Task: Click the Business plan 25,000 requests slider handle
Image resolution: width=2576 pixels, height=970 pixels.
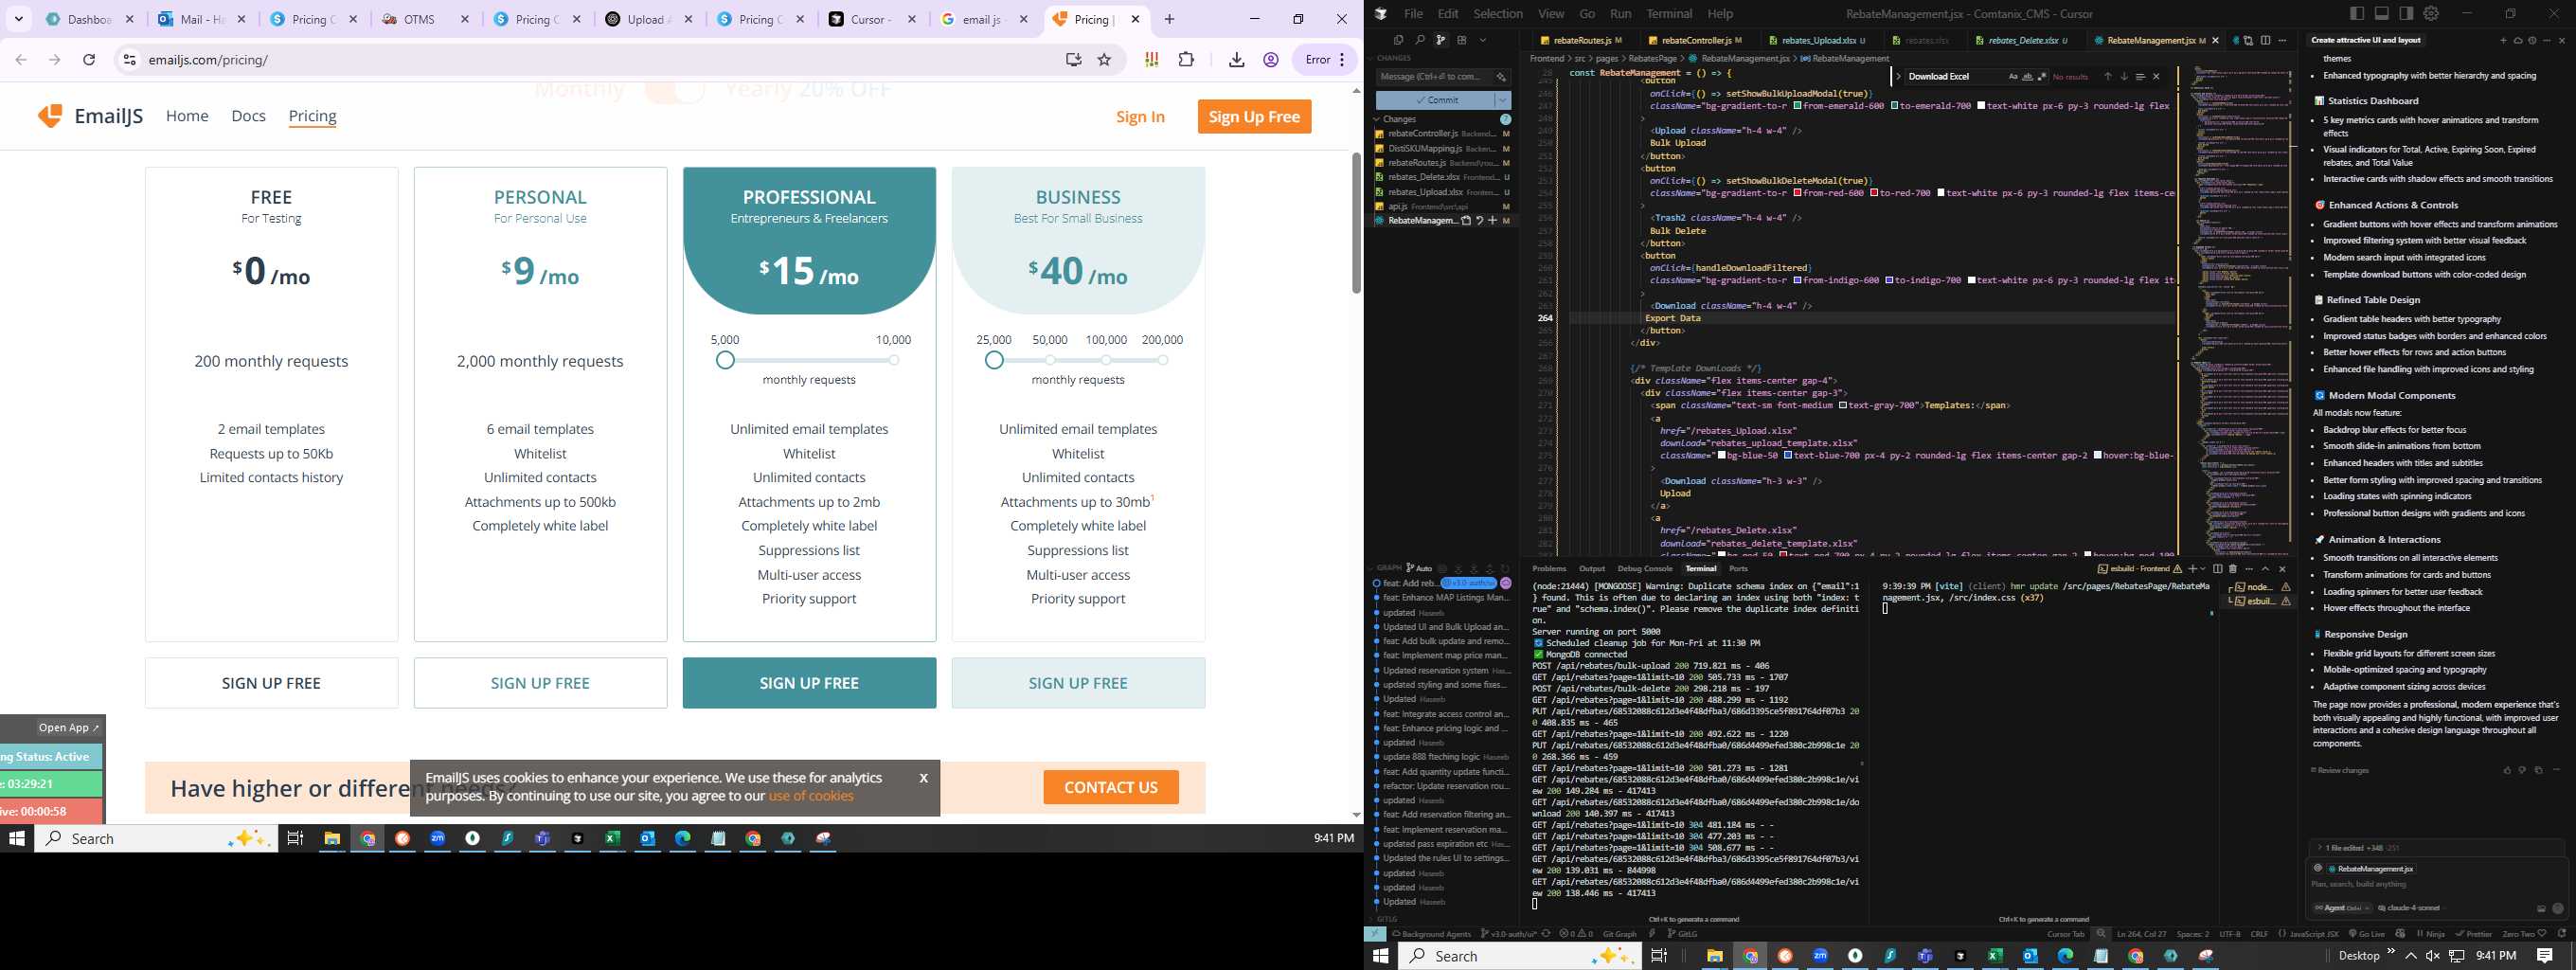Action: (994, 360)
